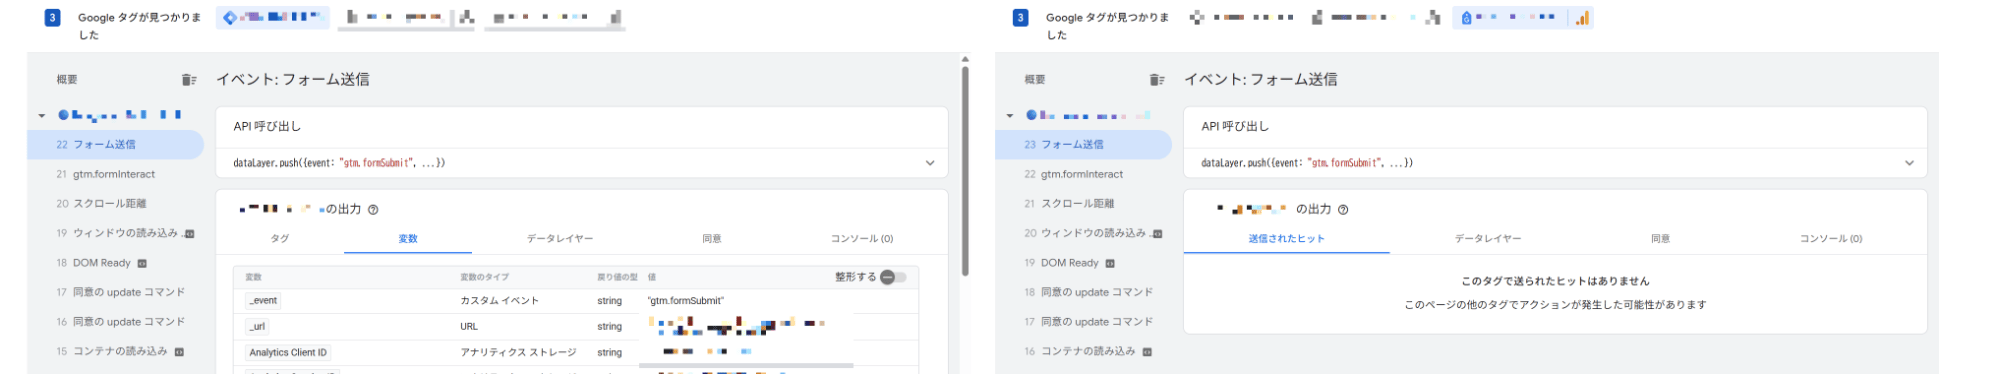Click the Analytics Client ID variable chip
Viewport: 2000px width, 374px height.
(288, 353)
